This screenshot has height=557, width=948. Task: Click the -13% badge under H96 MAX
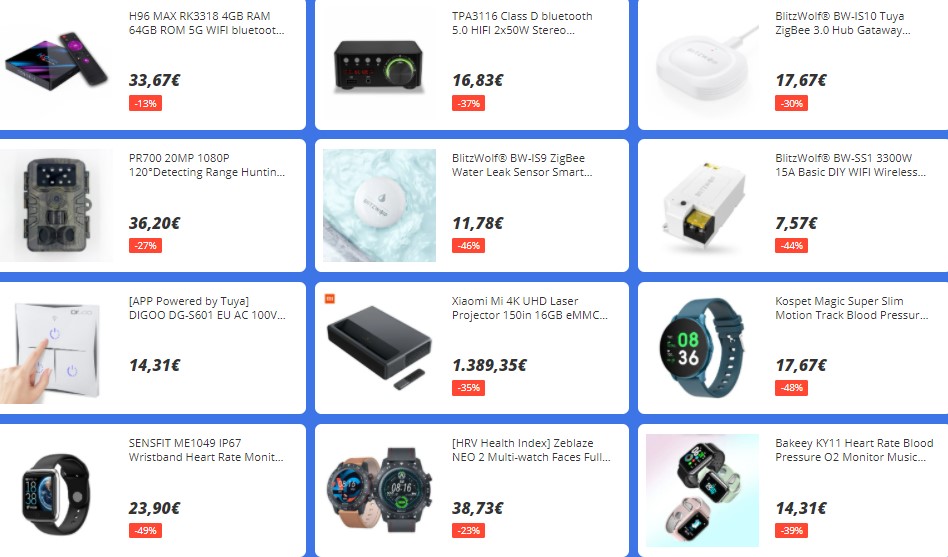pos(145,103)
